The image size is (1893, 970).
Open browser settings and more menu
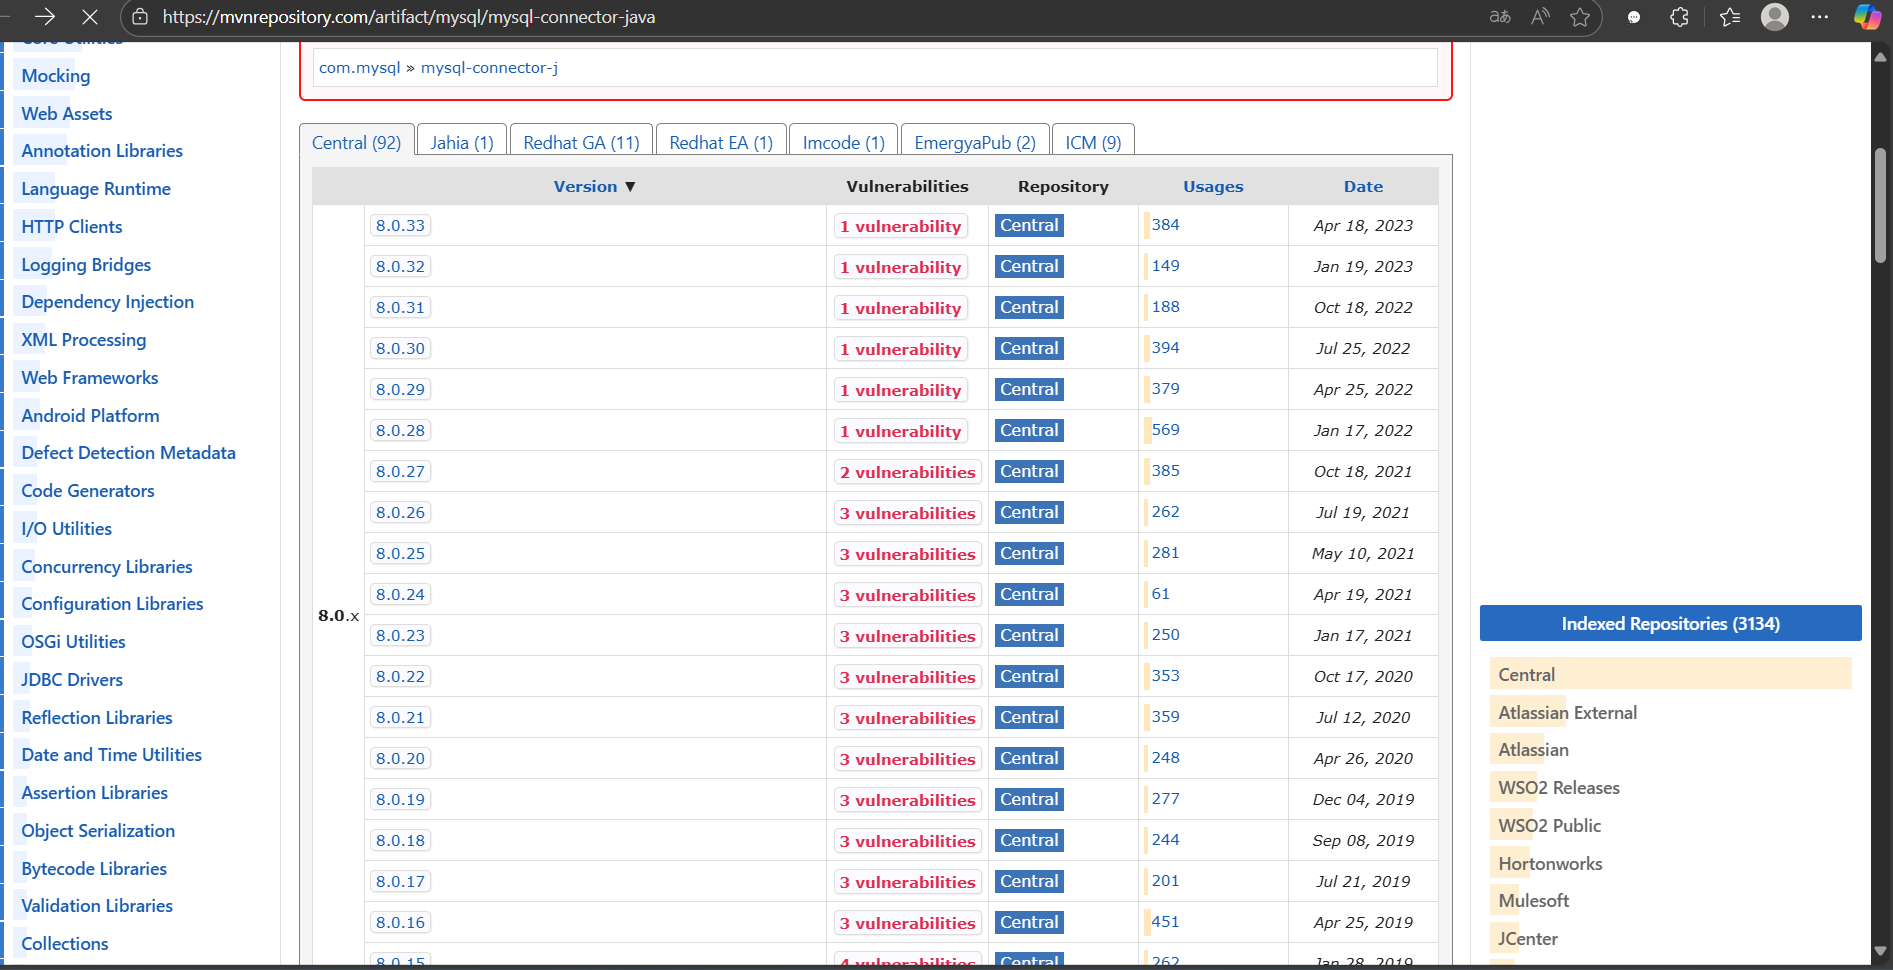click(1820, 17)
